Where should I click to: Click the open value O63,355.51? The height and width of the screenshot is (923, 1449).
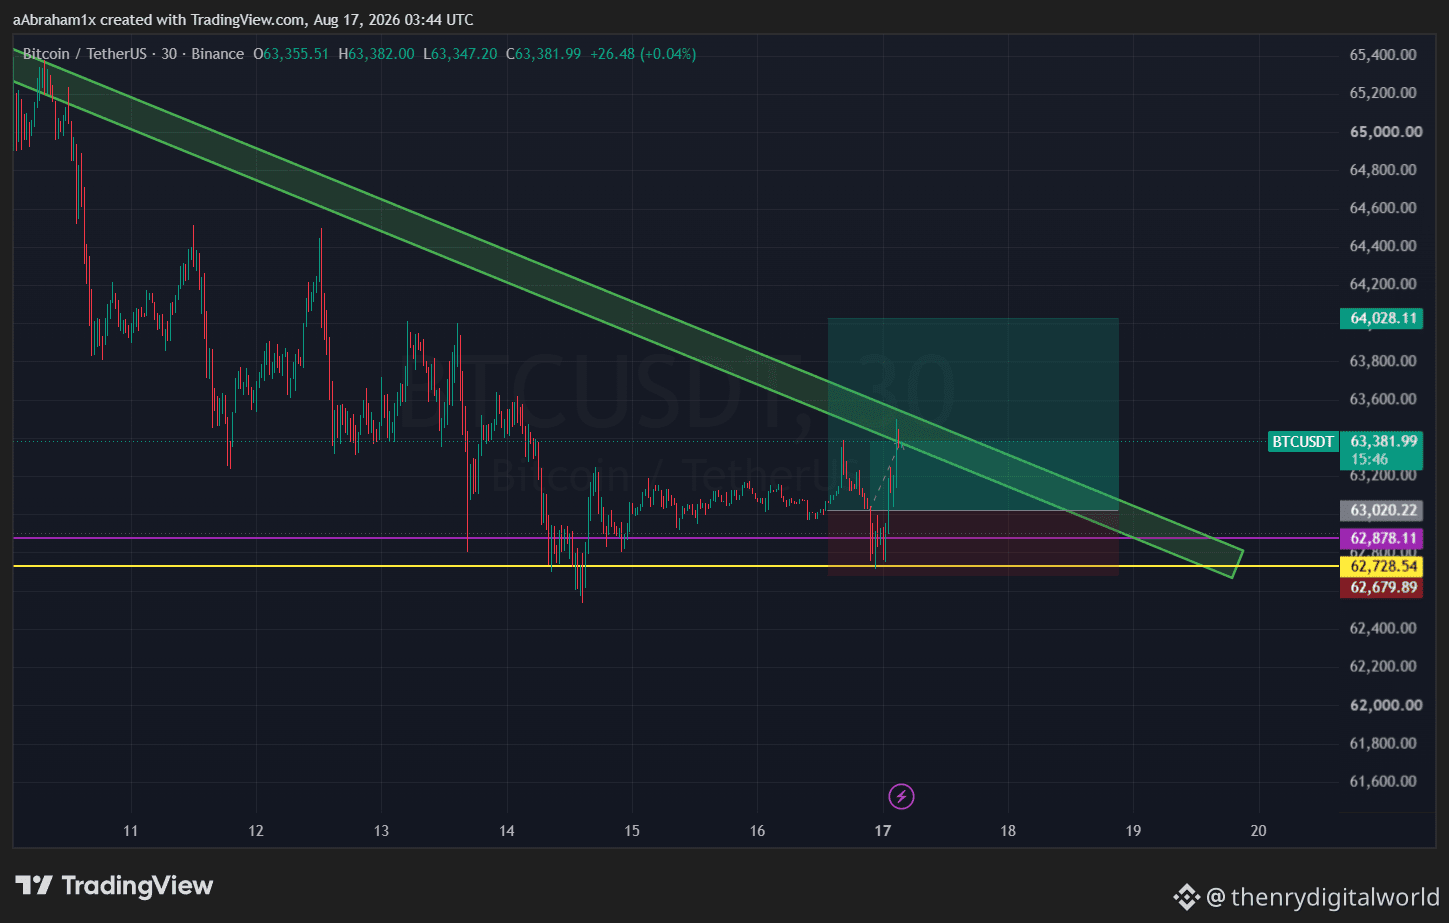point(291,54)
